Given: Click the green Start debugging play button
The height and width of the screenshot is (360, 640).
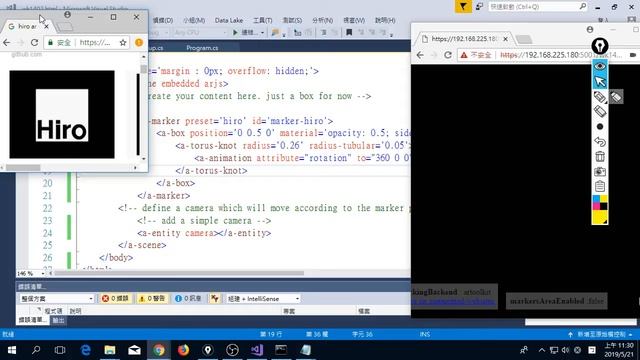Looking at the screenshot, I should point(236,32).
